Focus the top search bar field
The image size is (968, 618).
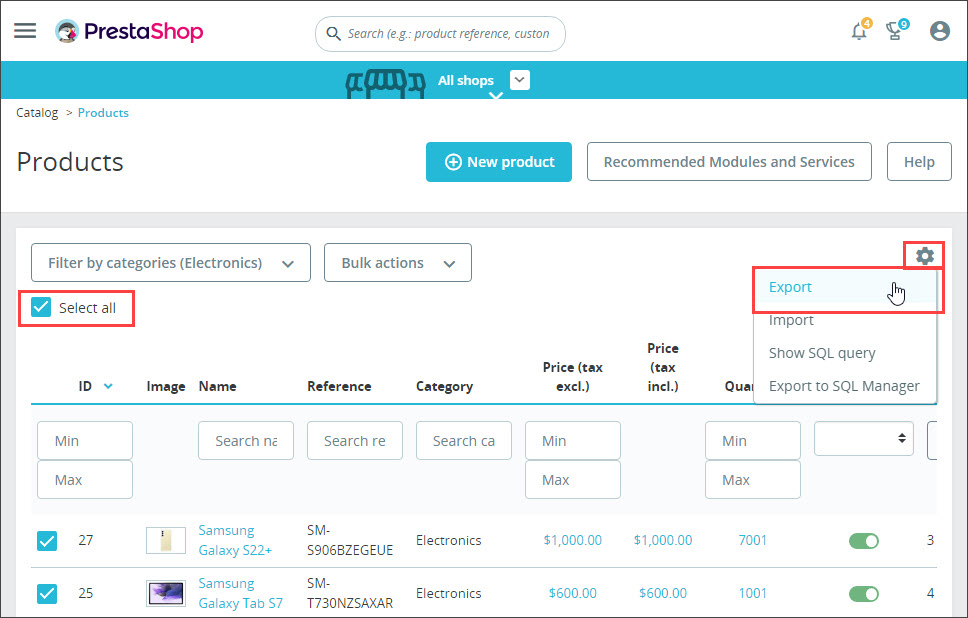coord(440,33)
